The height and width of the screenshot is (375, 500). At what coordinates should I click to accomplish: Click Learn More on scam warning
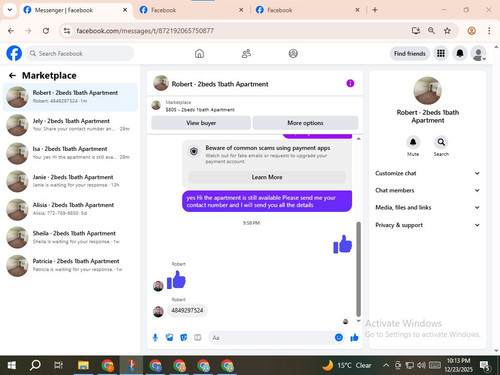[x=267, y=177]
